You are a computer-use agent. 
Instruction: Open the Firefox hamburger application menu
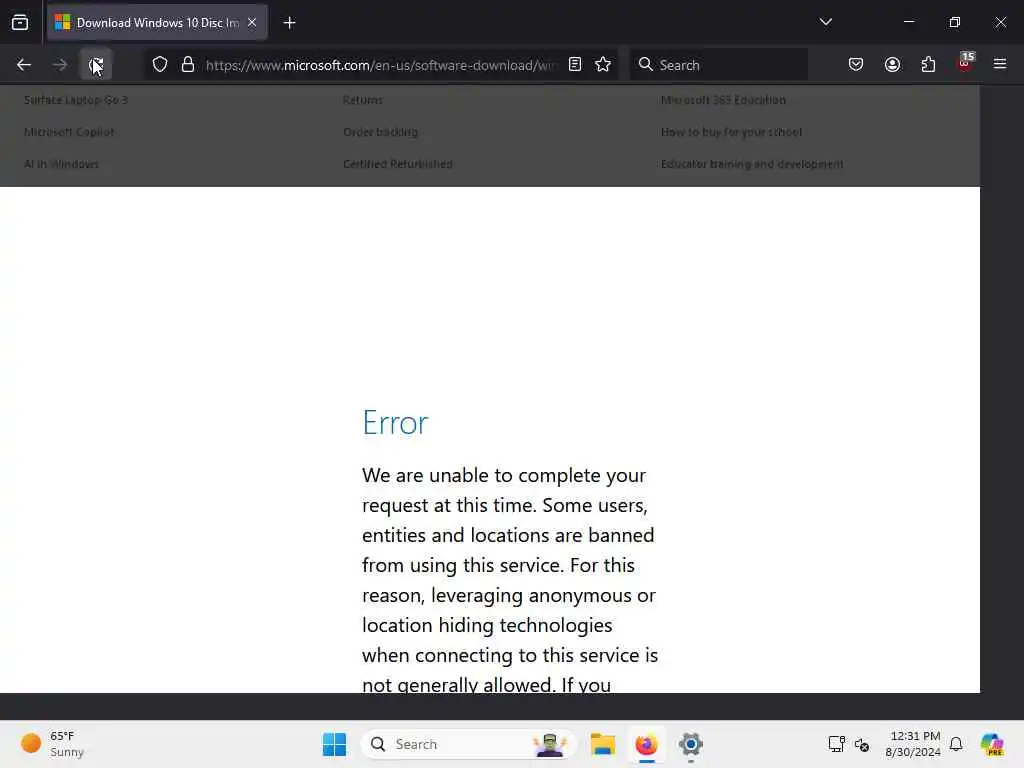click(x=1000, y=64)
